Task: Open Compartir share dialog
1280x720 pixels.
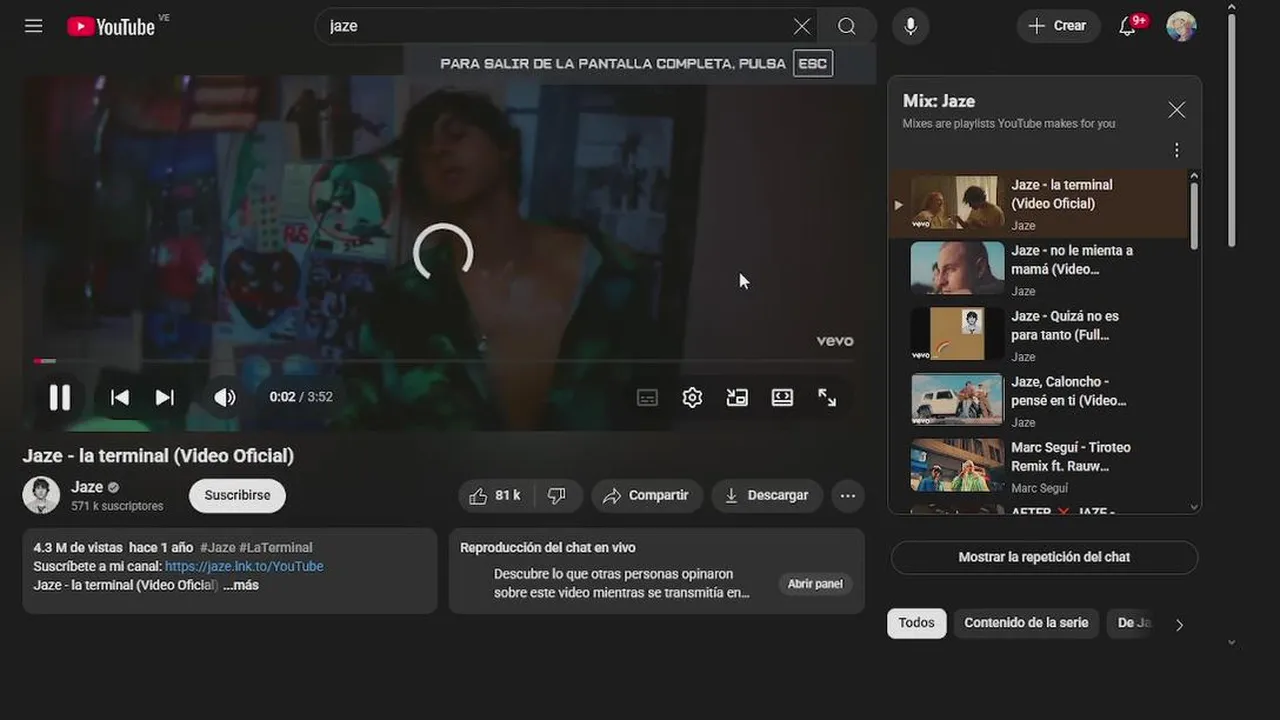Action: pos(647,495)
